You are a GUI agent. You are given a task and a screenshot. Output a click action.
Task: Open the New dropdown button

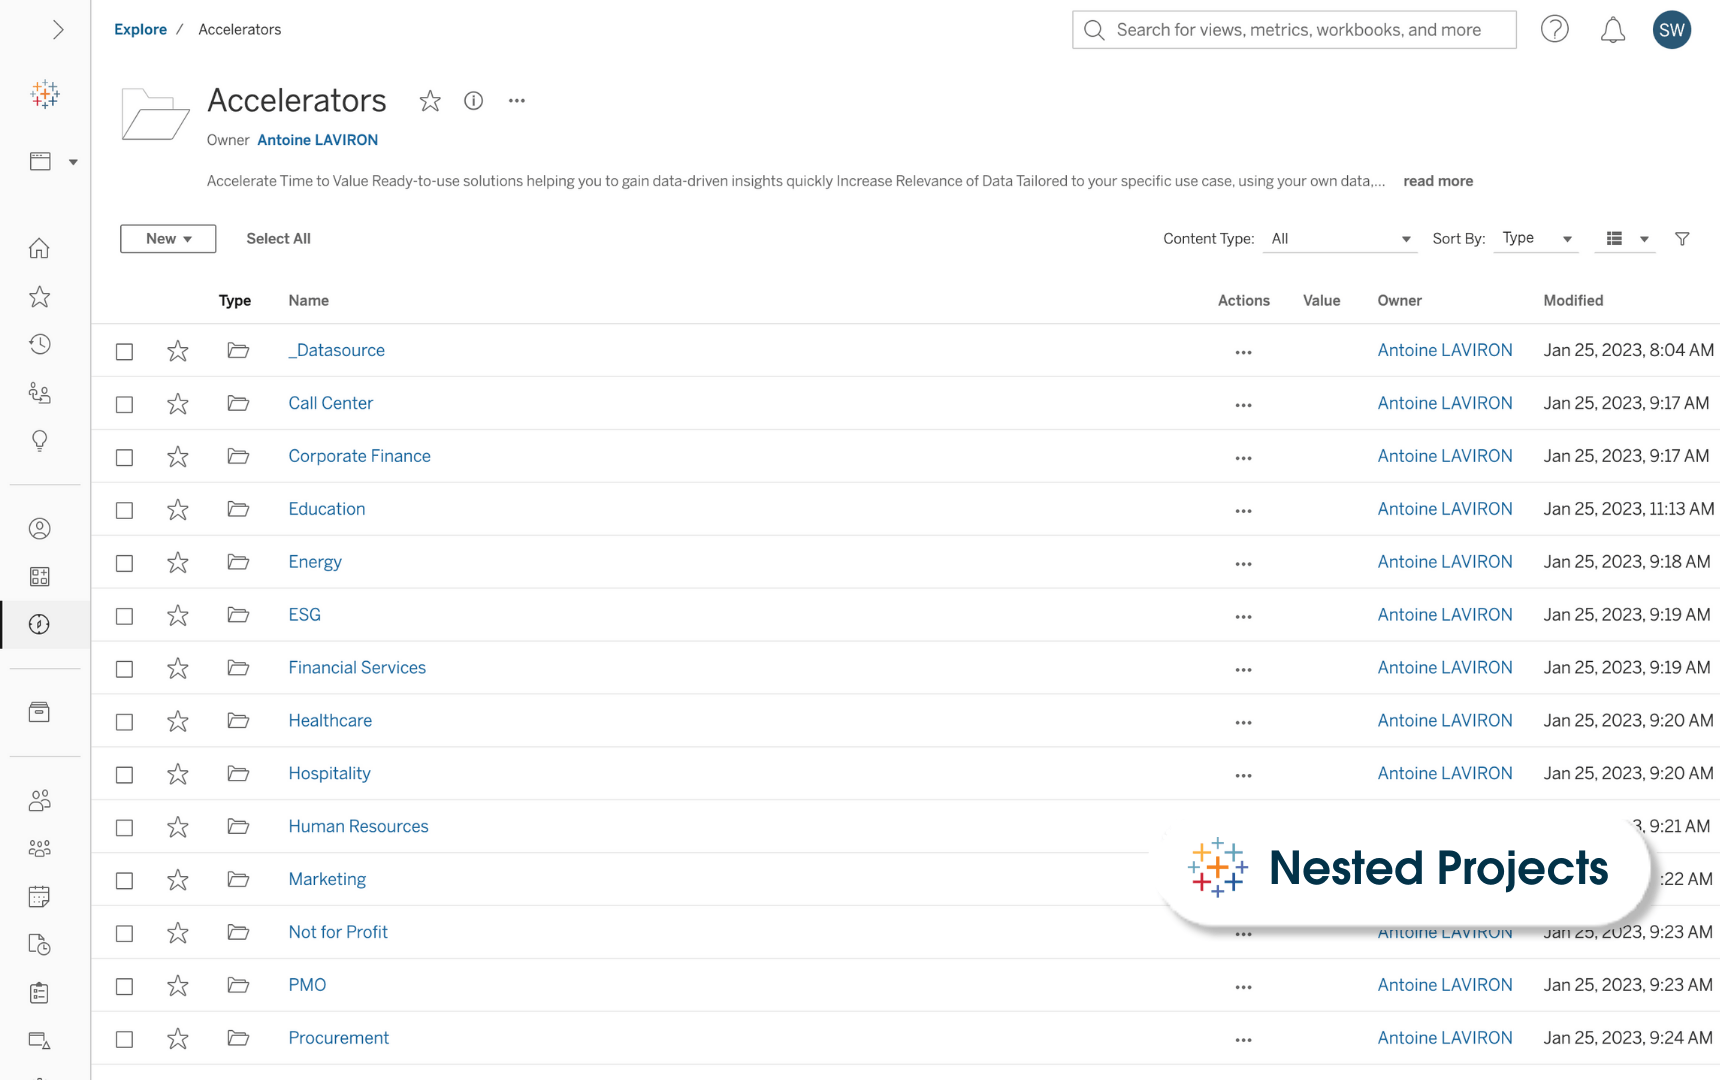pos(168,239)
